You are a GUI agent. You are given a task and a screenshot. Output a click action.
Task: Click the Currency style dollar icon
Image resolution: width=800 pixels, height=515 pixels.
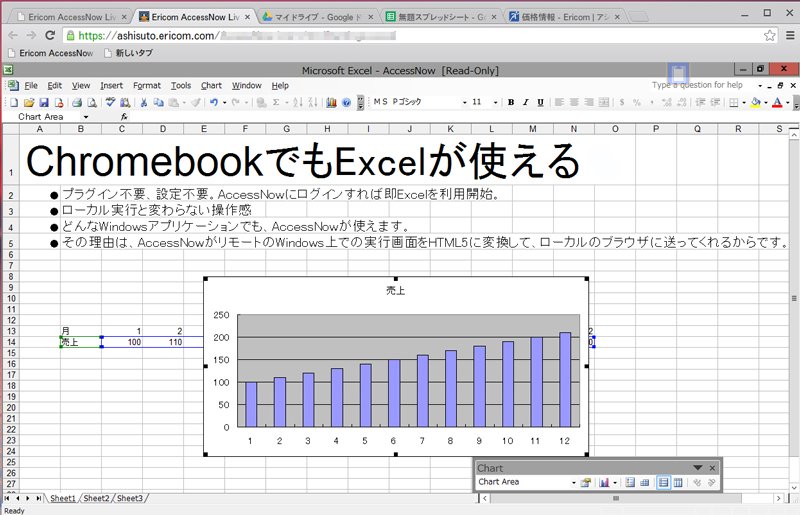(622, 103)
